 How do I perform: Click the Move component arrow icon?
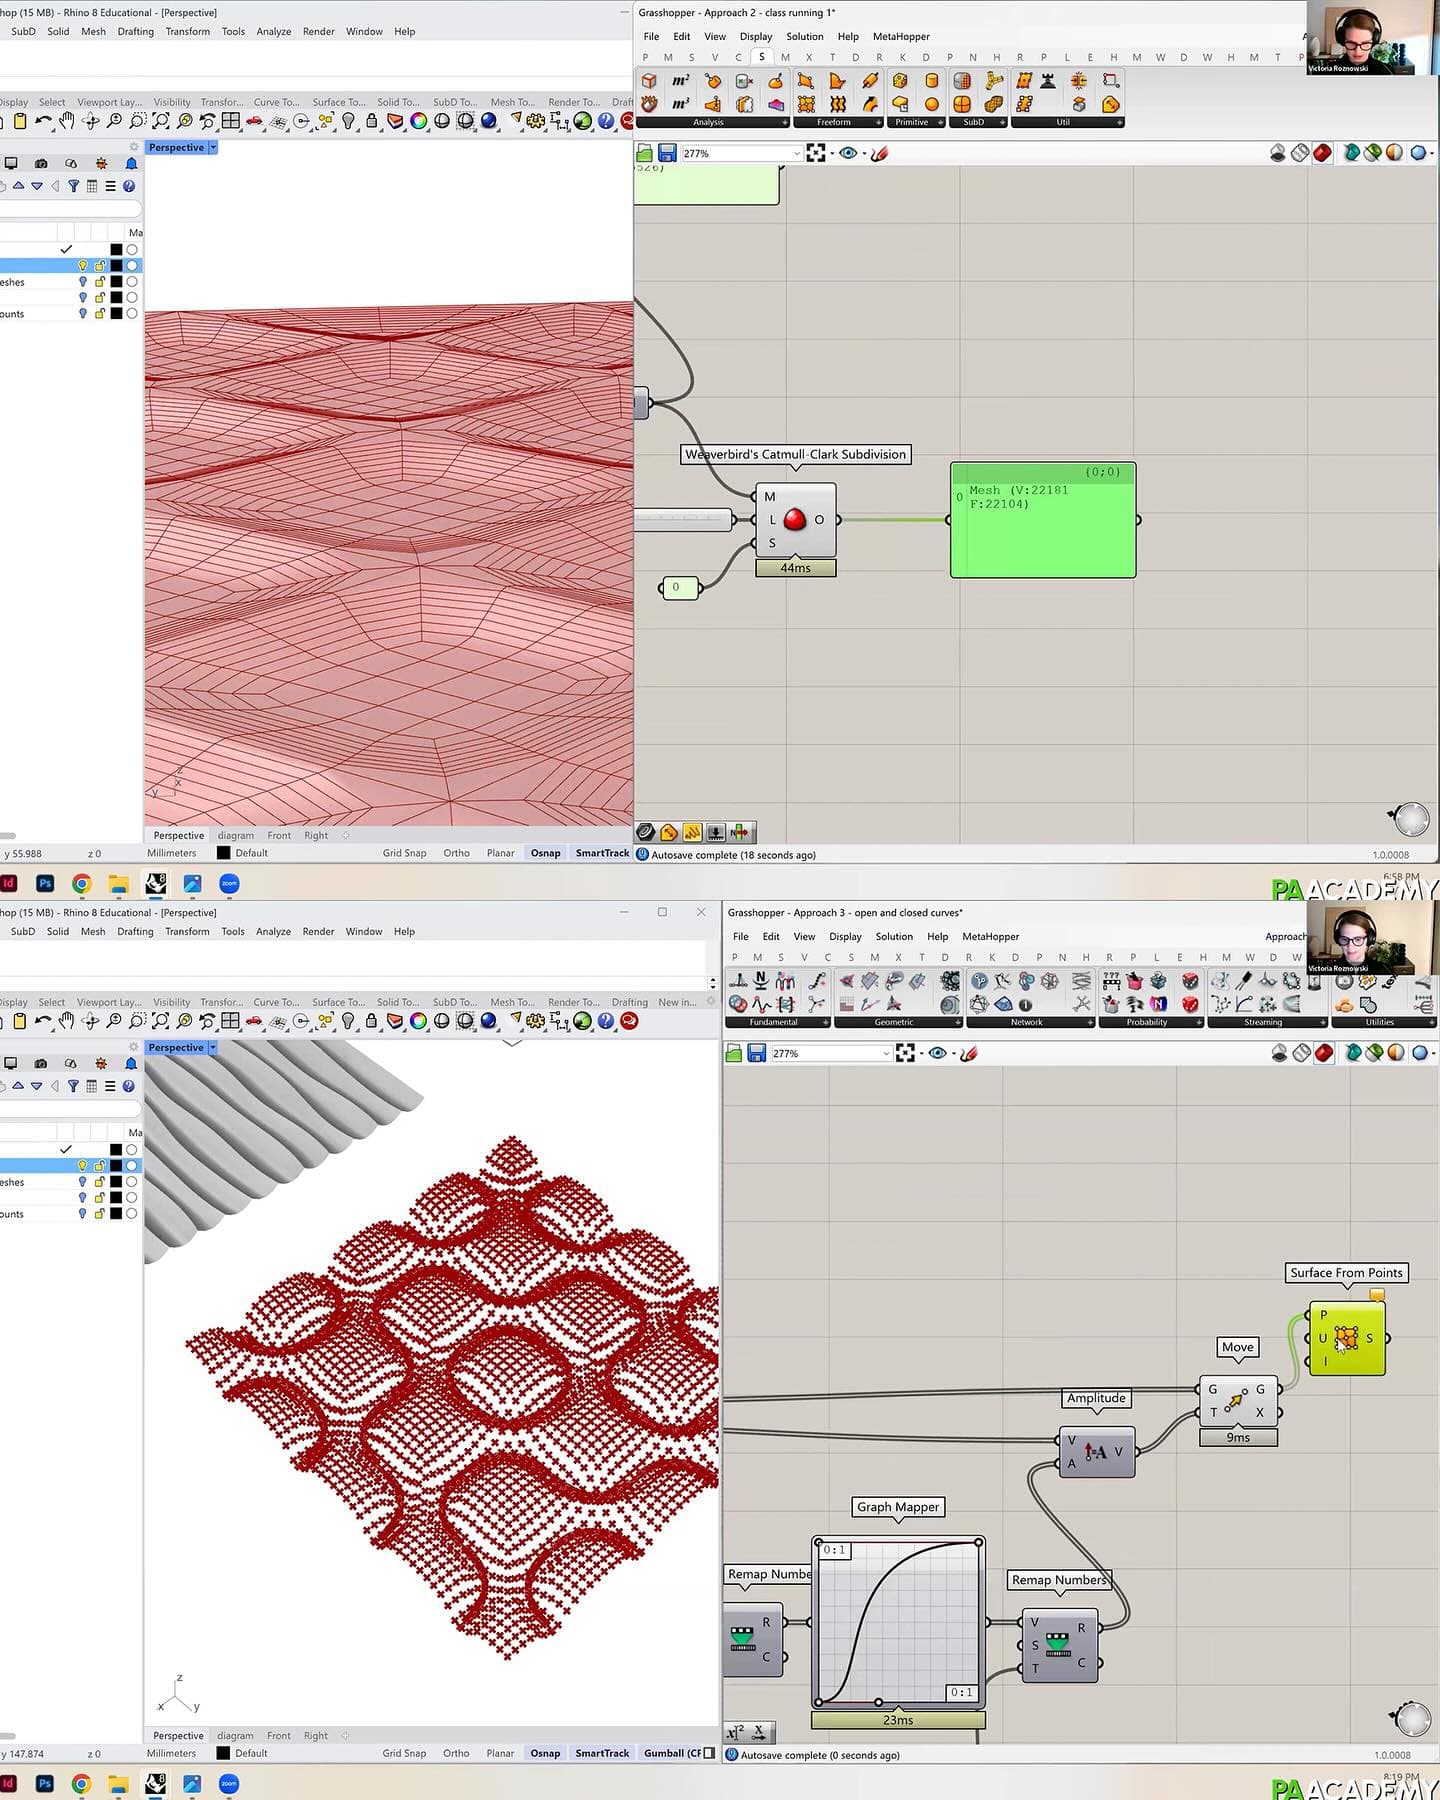tap(1236, 1401)
